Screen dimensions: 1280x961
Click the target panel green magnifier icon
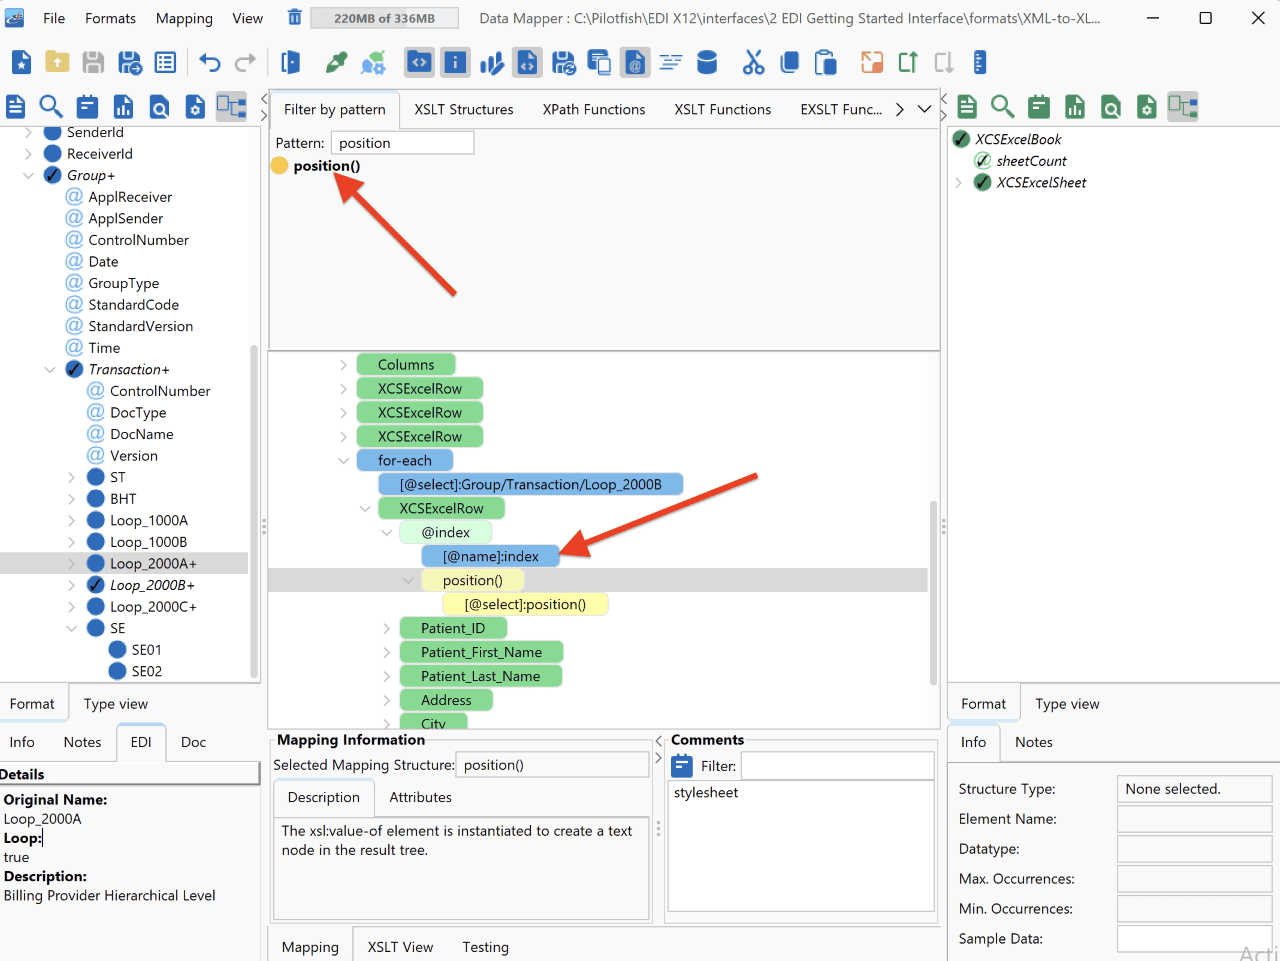1002,106
